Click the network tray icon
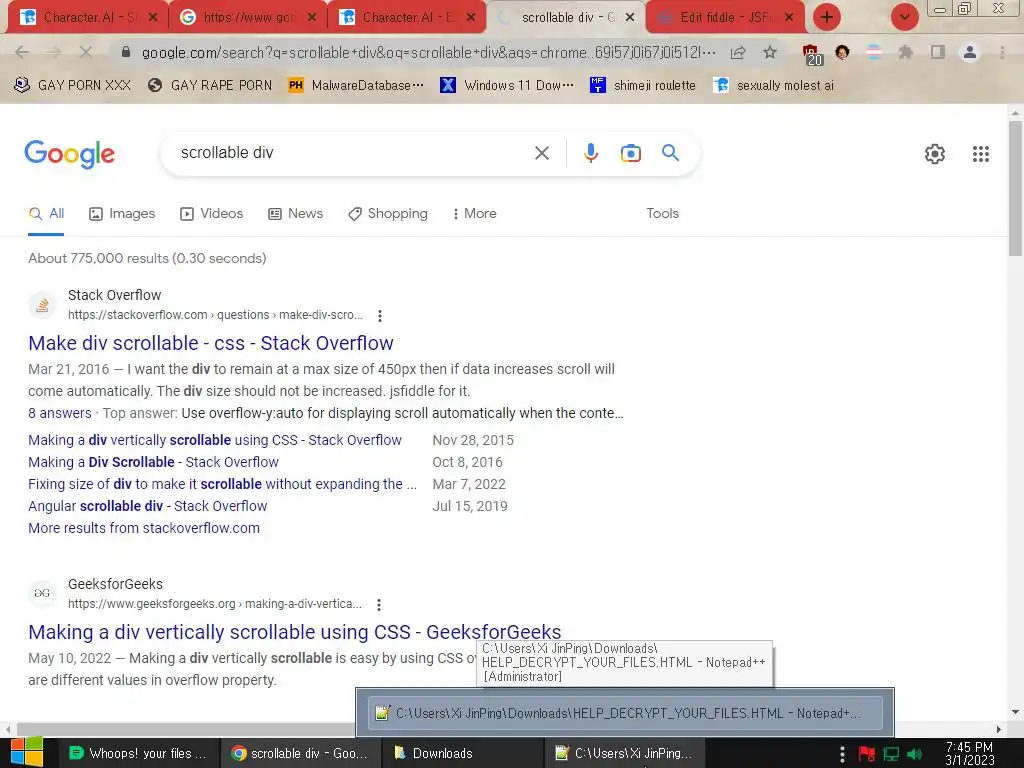1024x768 pixels. (x=891, y=754)
